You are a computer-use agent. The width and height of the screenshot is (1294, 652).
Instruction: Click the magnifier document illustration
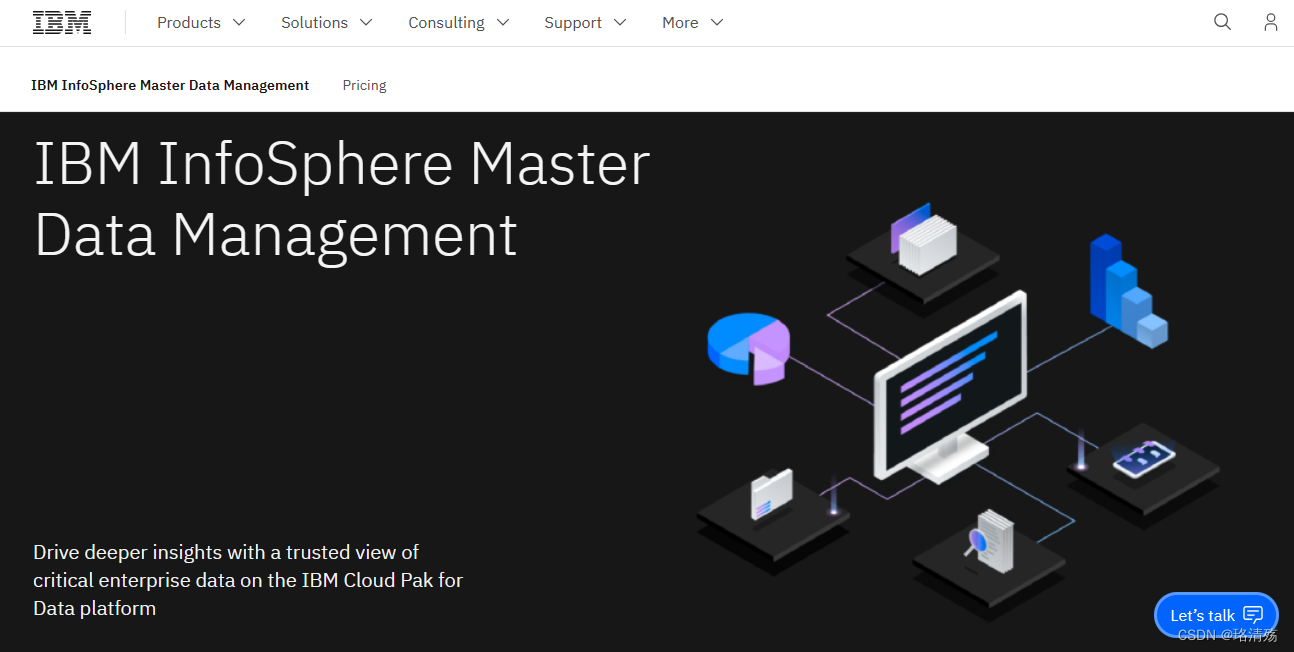click(x=989, y=540)
